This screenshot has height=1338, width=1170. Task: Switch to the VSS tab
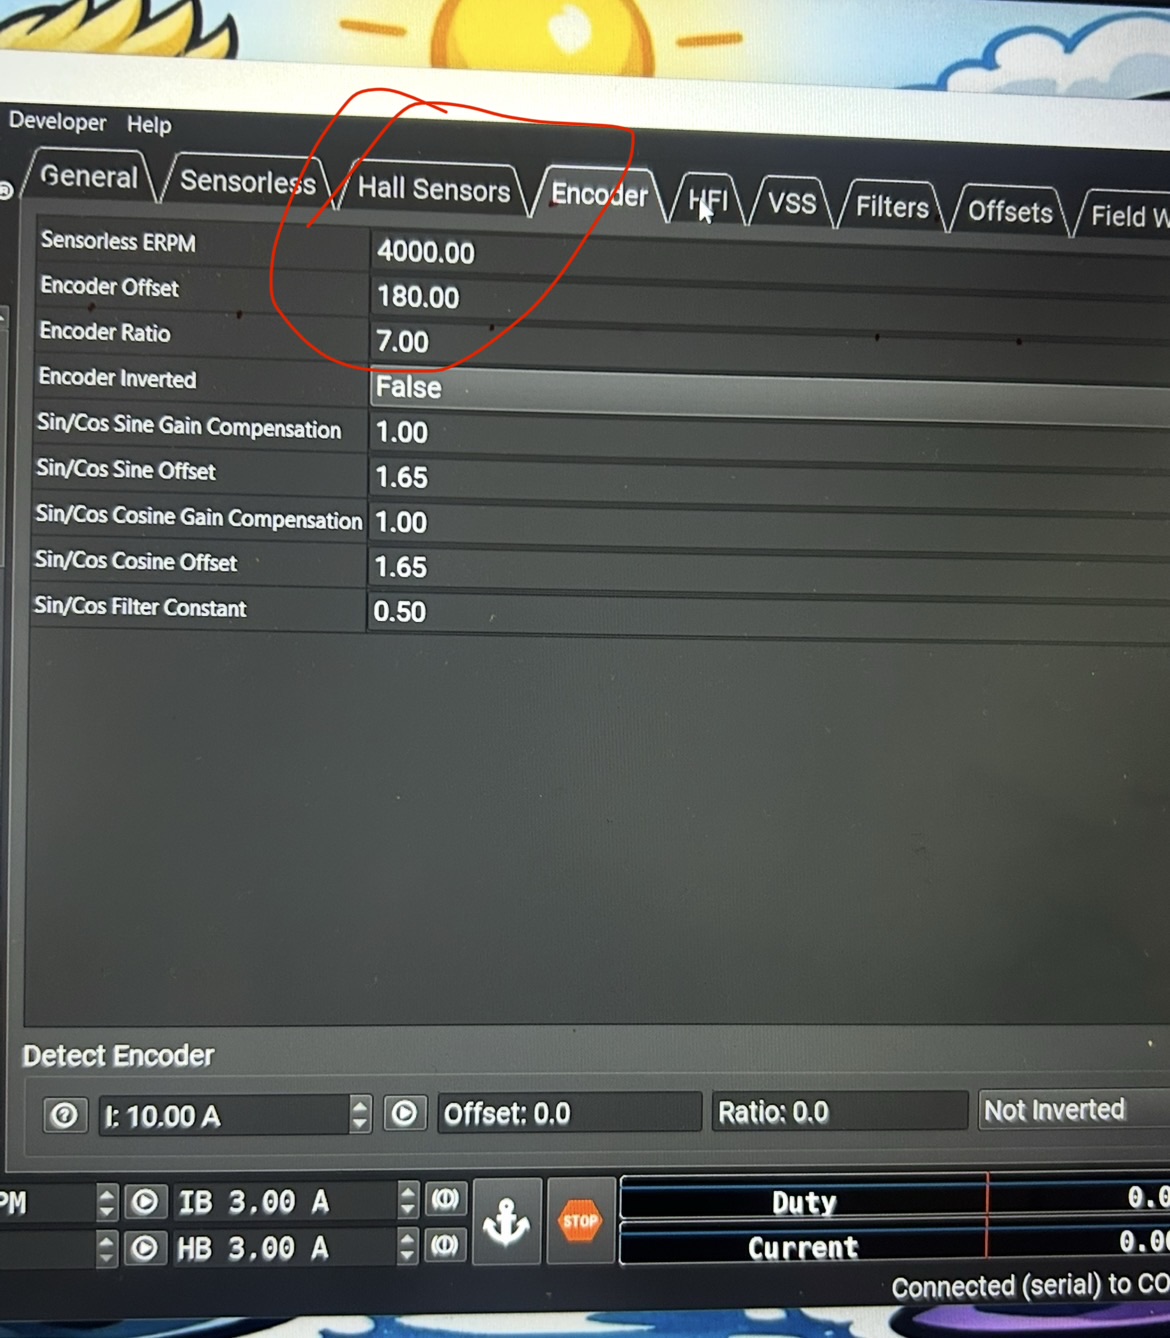pos(792,204)
